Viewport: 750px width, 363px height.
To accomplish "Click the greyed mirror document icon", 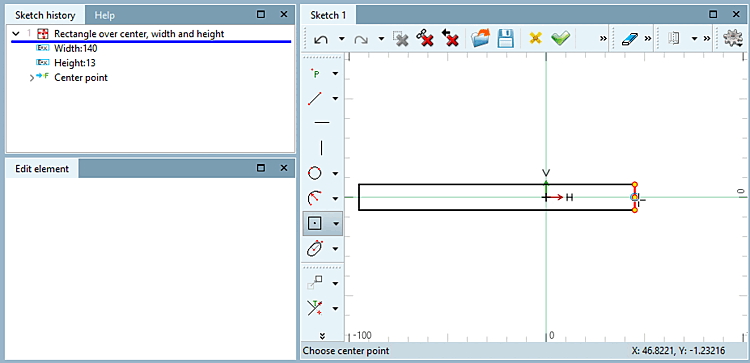I will pyautogui.click(x=674, y=39).
